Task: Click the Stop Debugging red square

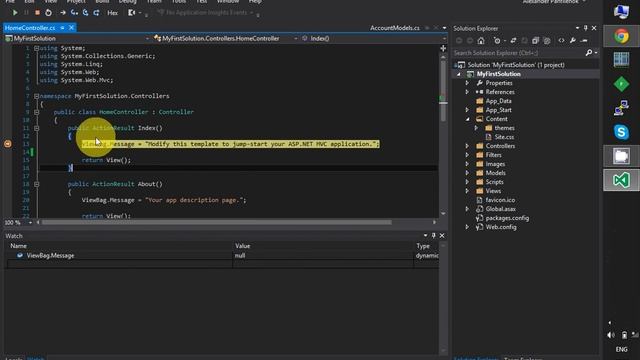Action: point(37,13)
